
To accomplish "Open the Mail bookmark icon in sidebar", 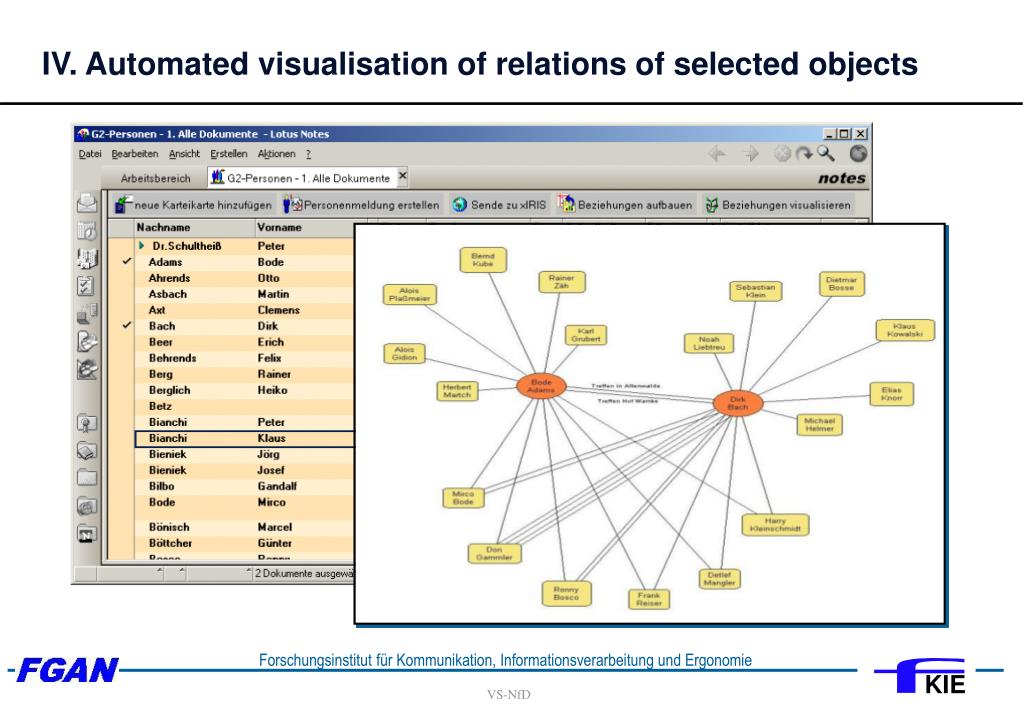I will [87, 204].
